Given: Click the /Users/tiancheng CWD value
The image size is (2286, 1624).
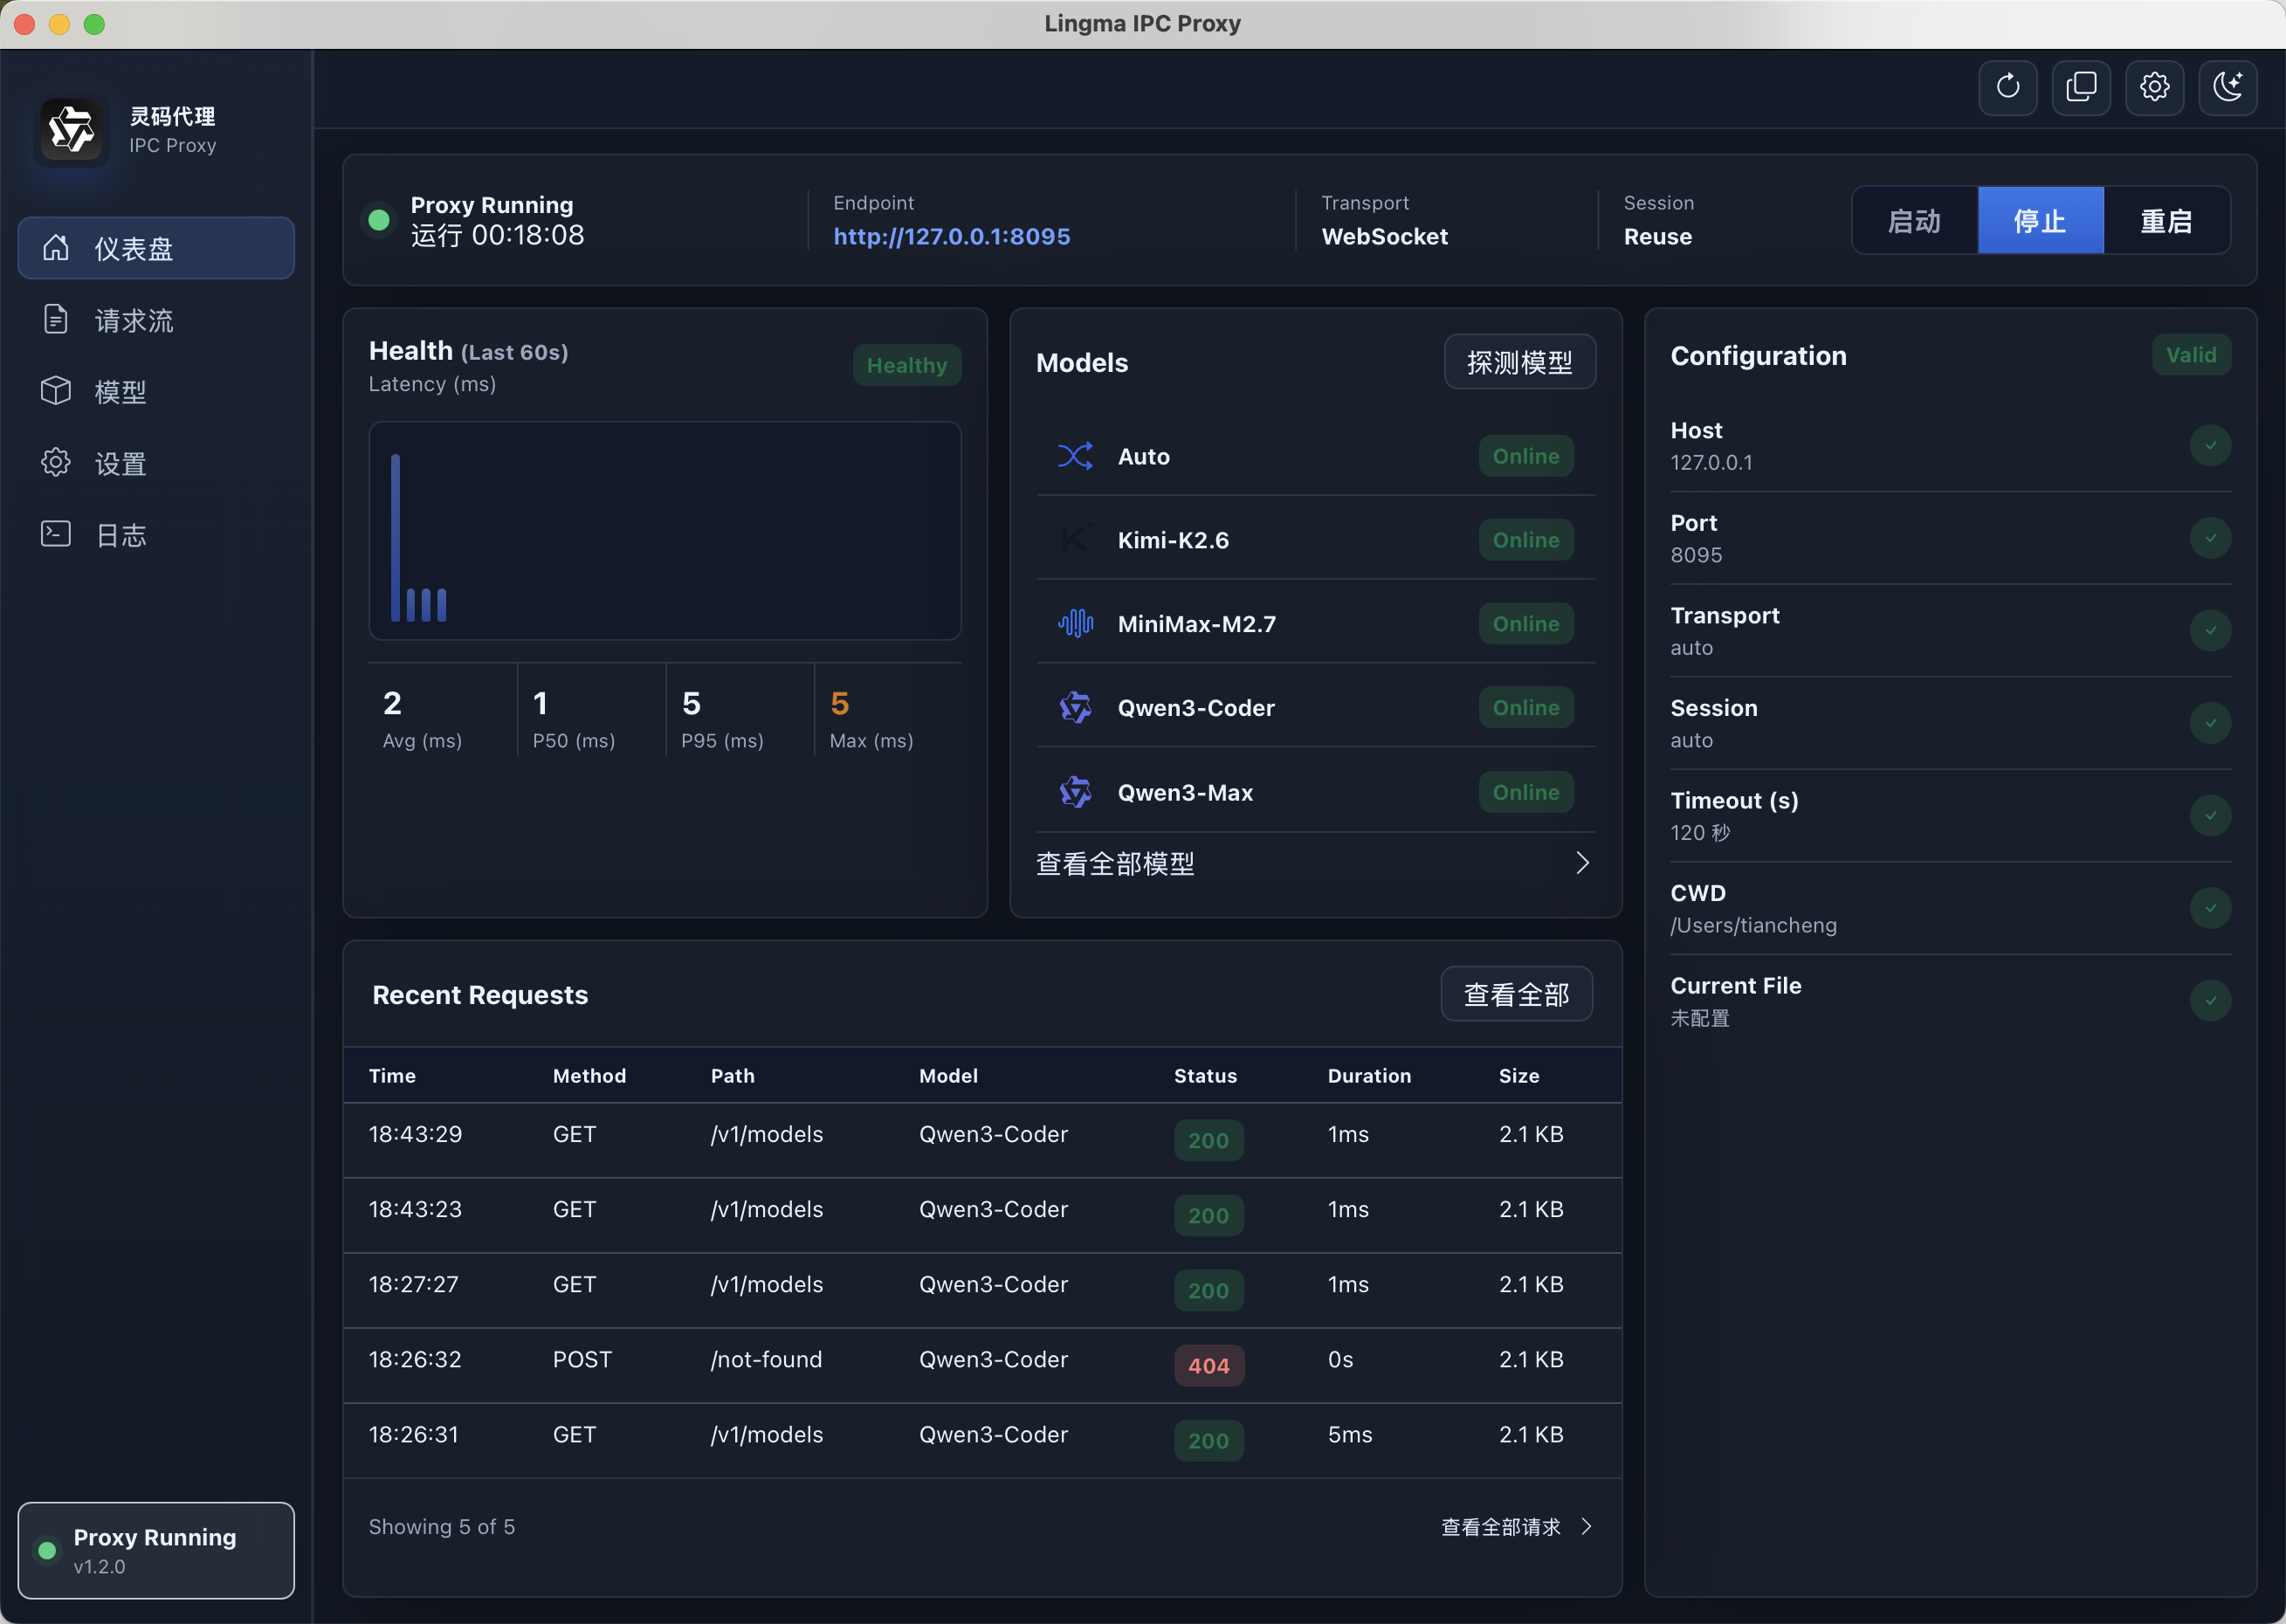Looking at the screenshot, I should point(1753,925).
